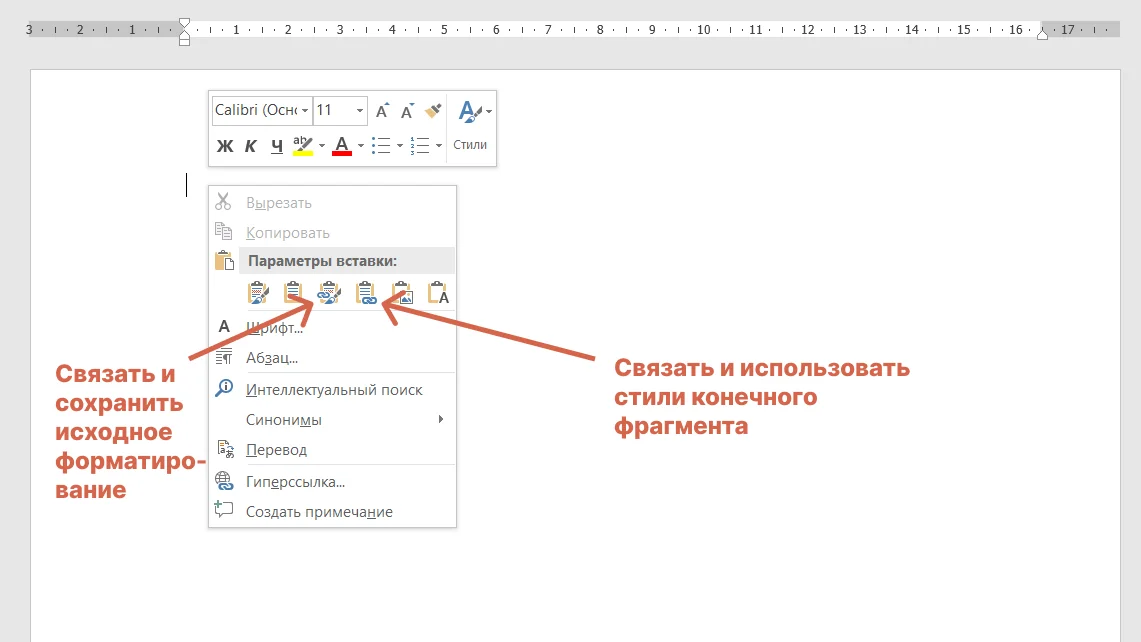The width and height of the screenshot is (1141, 642).
Task: Expand the font color dropdown arrow
Action: tap(361, 146)
